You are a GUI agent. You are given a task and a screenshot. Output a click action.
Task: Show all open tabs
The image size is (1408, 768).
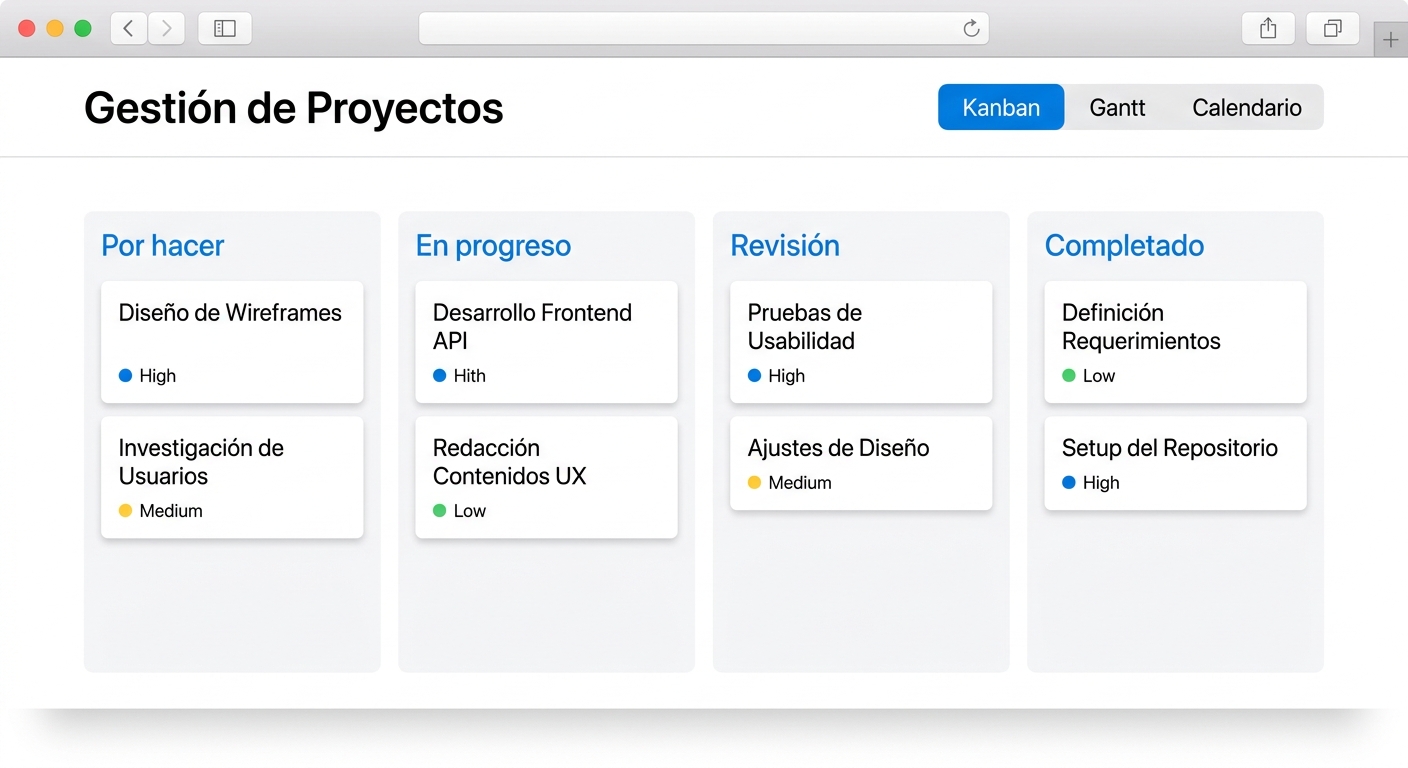pyautogui.click(x=1331, y=28)
